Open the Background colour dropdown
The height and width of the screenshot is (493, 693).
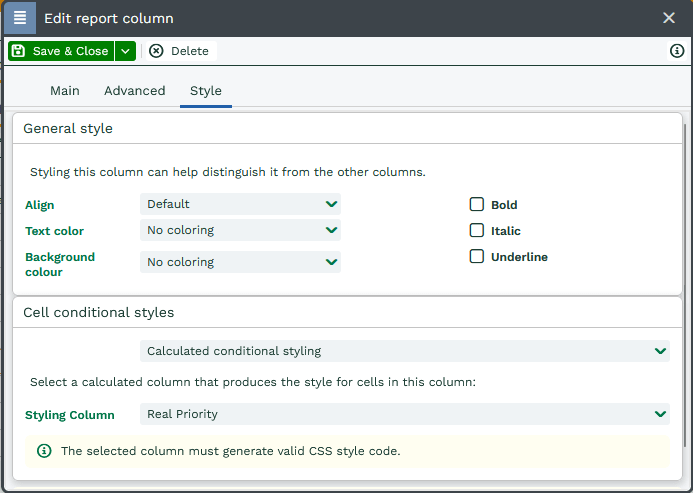(240, 262)
